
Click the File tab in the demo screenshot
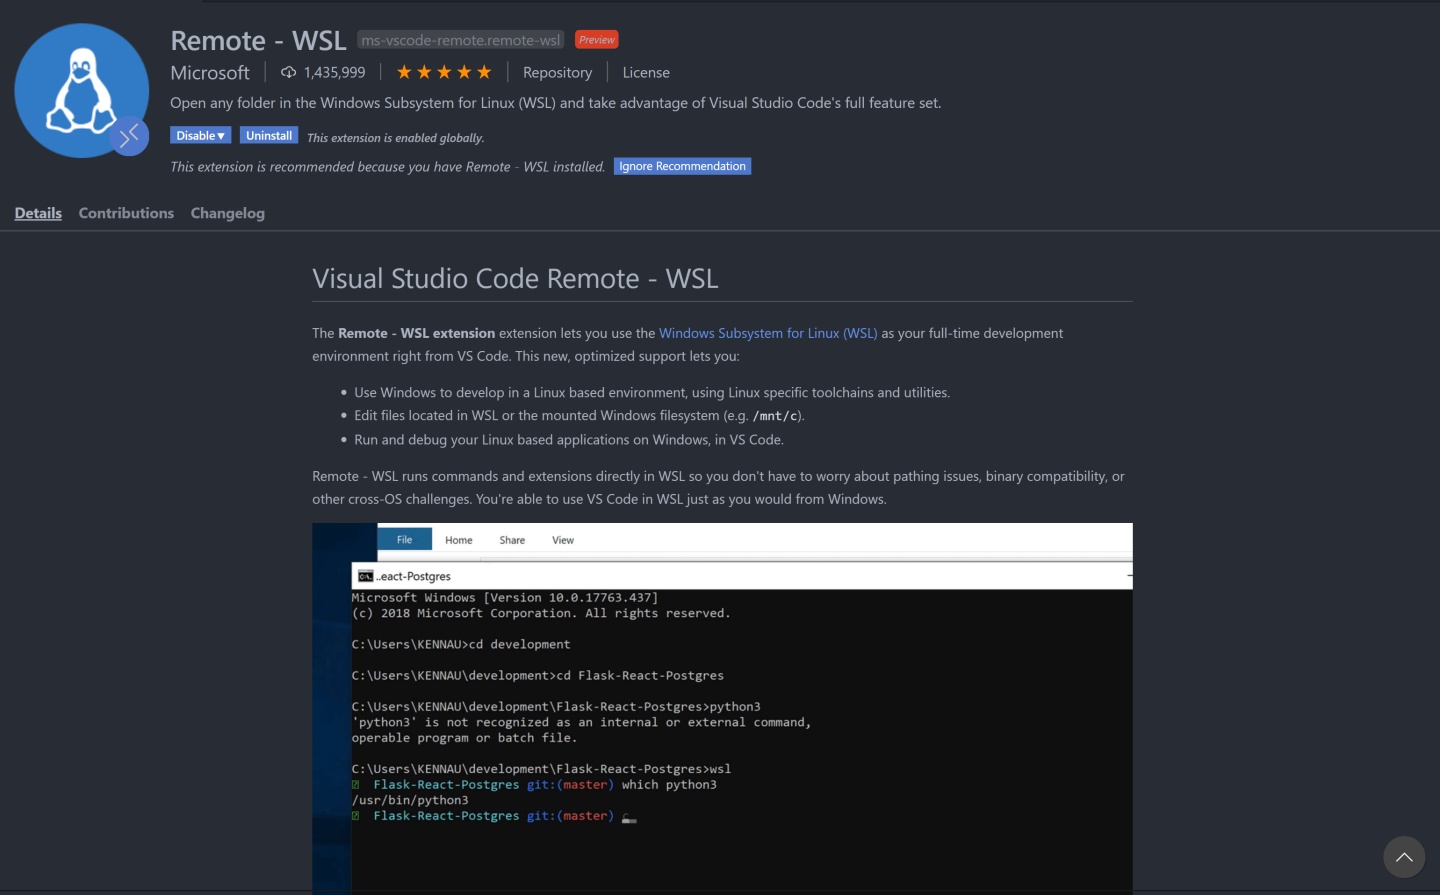[404, 540]
